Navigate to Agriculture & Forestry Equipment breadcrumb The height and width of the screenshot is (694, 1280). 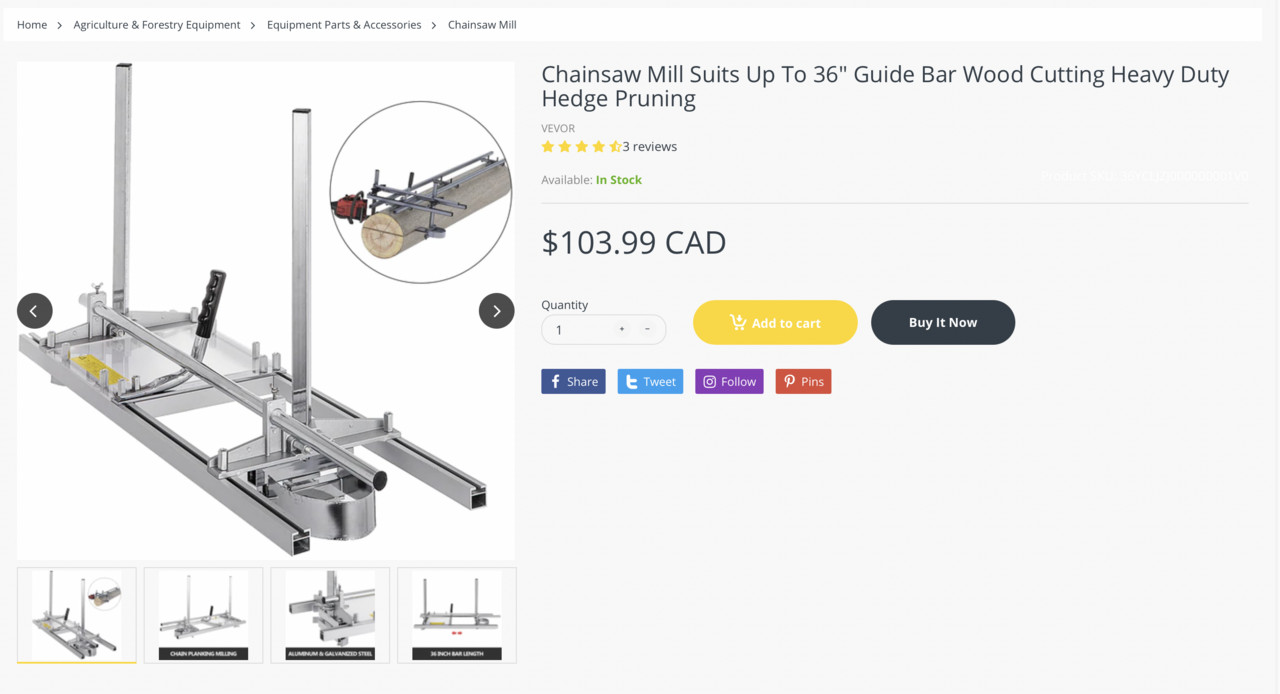coord(157,25)
